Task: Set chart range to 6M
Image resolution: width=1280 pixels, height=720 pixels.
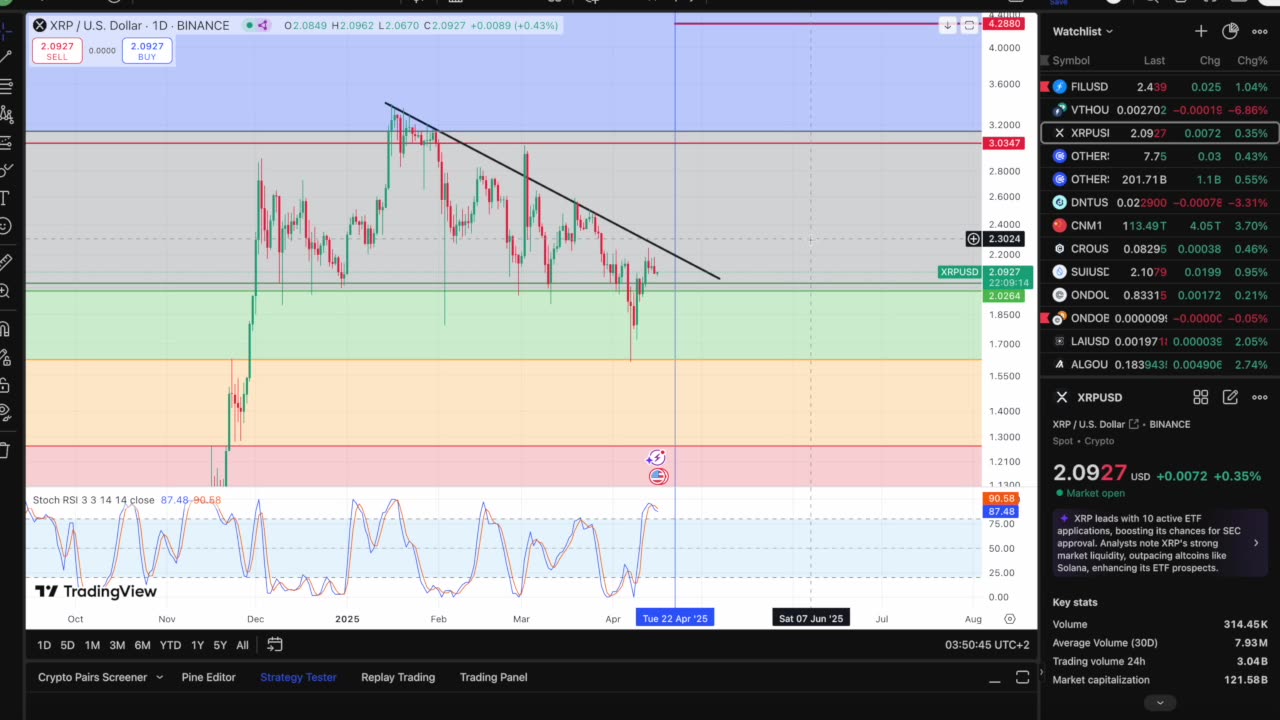Action: tap(142, 645)
